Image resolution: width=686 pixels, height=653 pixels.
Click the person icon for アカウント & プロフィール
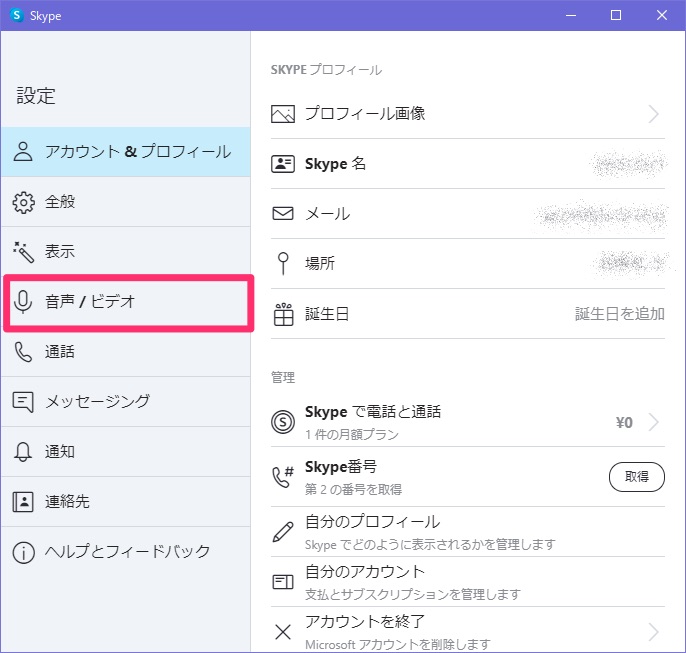23,152
